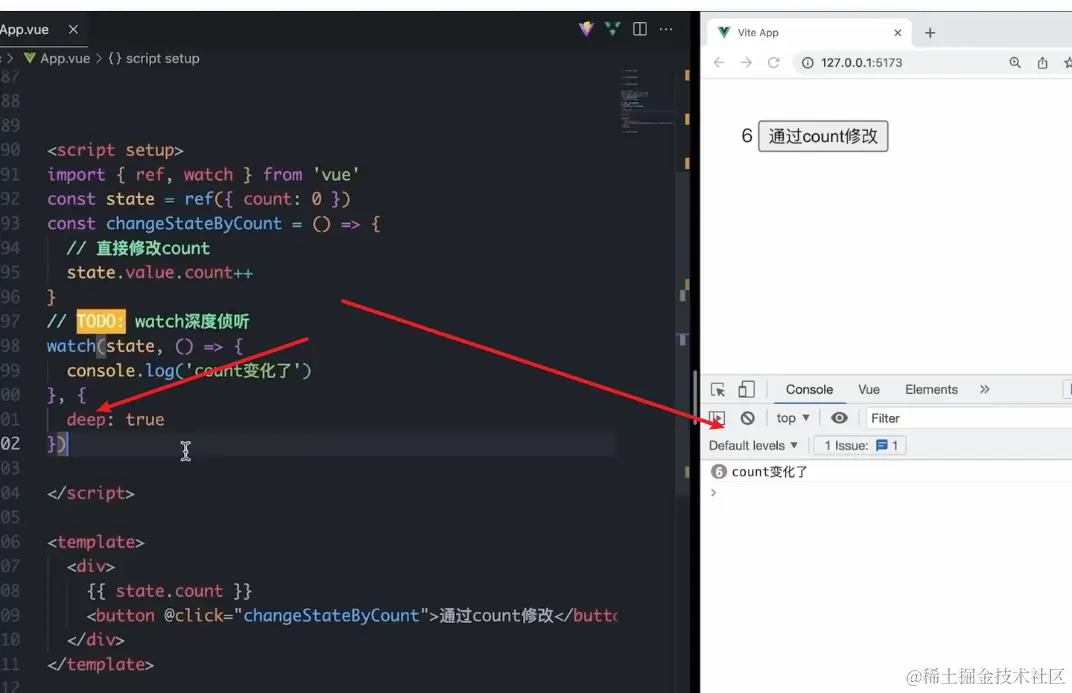
Task: Select the Vite App browser tab
Action: click(810, 32)
